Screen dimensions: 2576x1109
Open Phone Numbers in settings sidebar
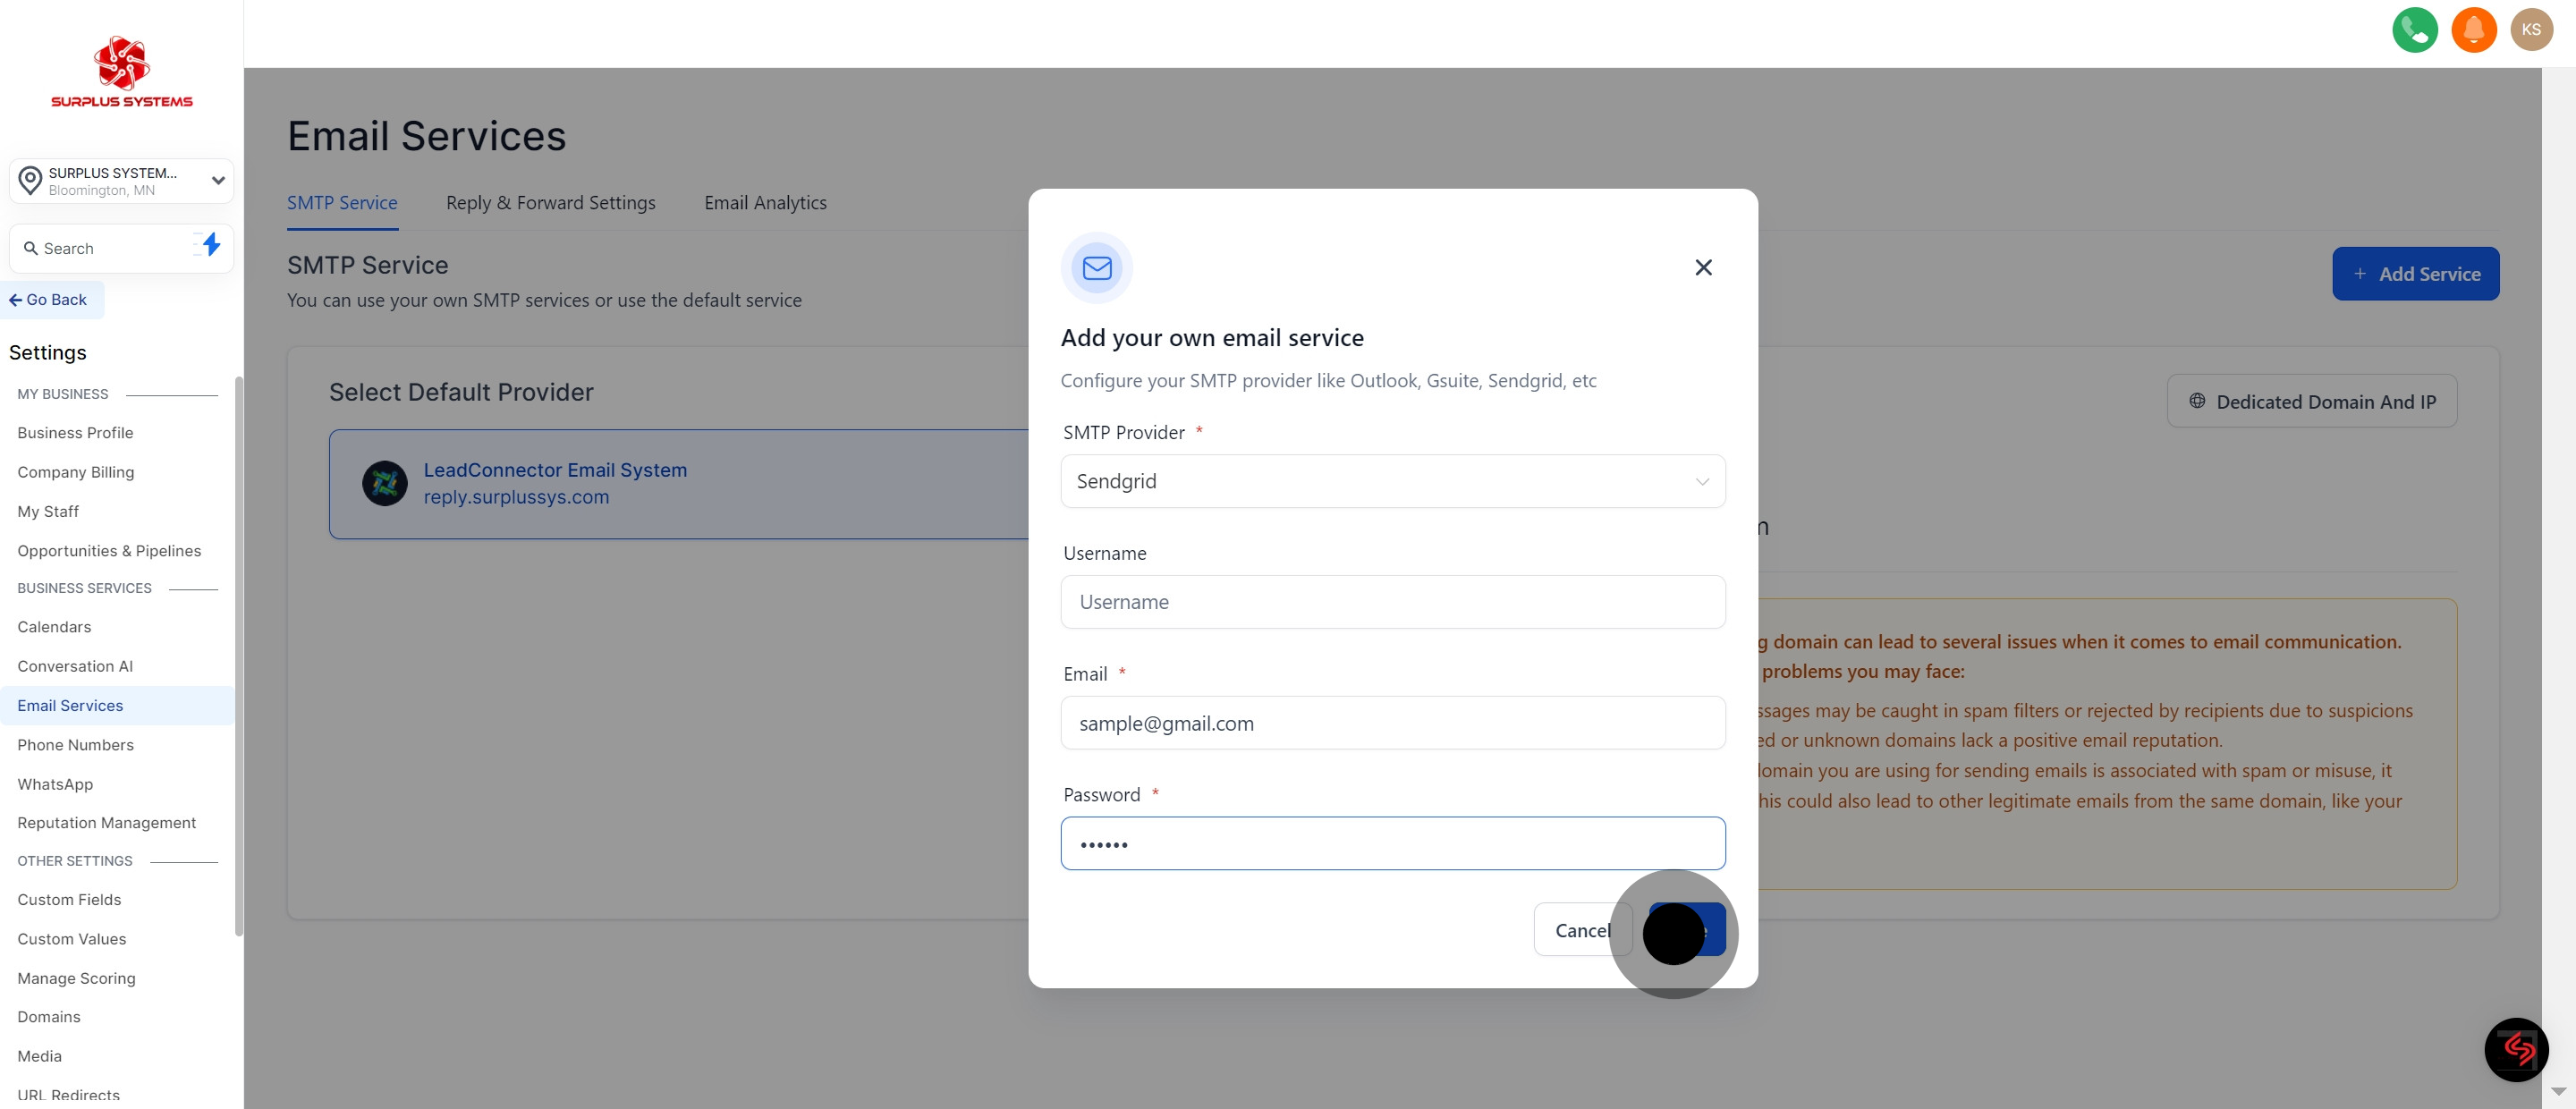[x=75, y=745]
